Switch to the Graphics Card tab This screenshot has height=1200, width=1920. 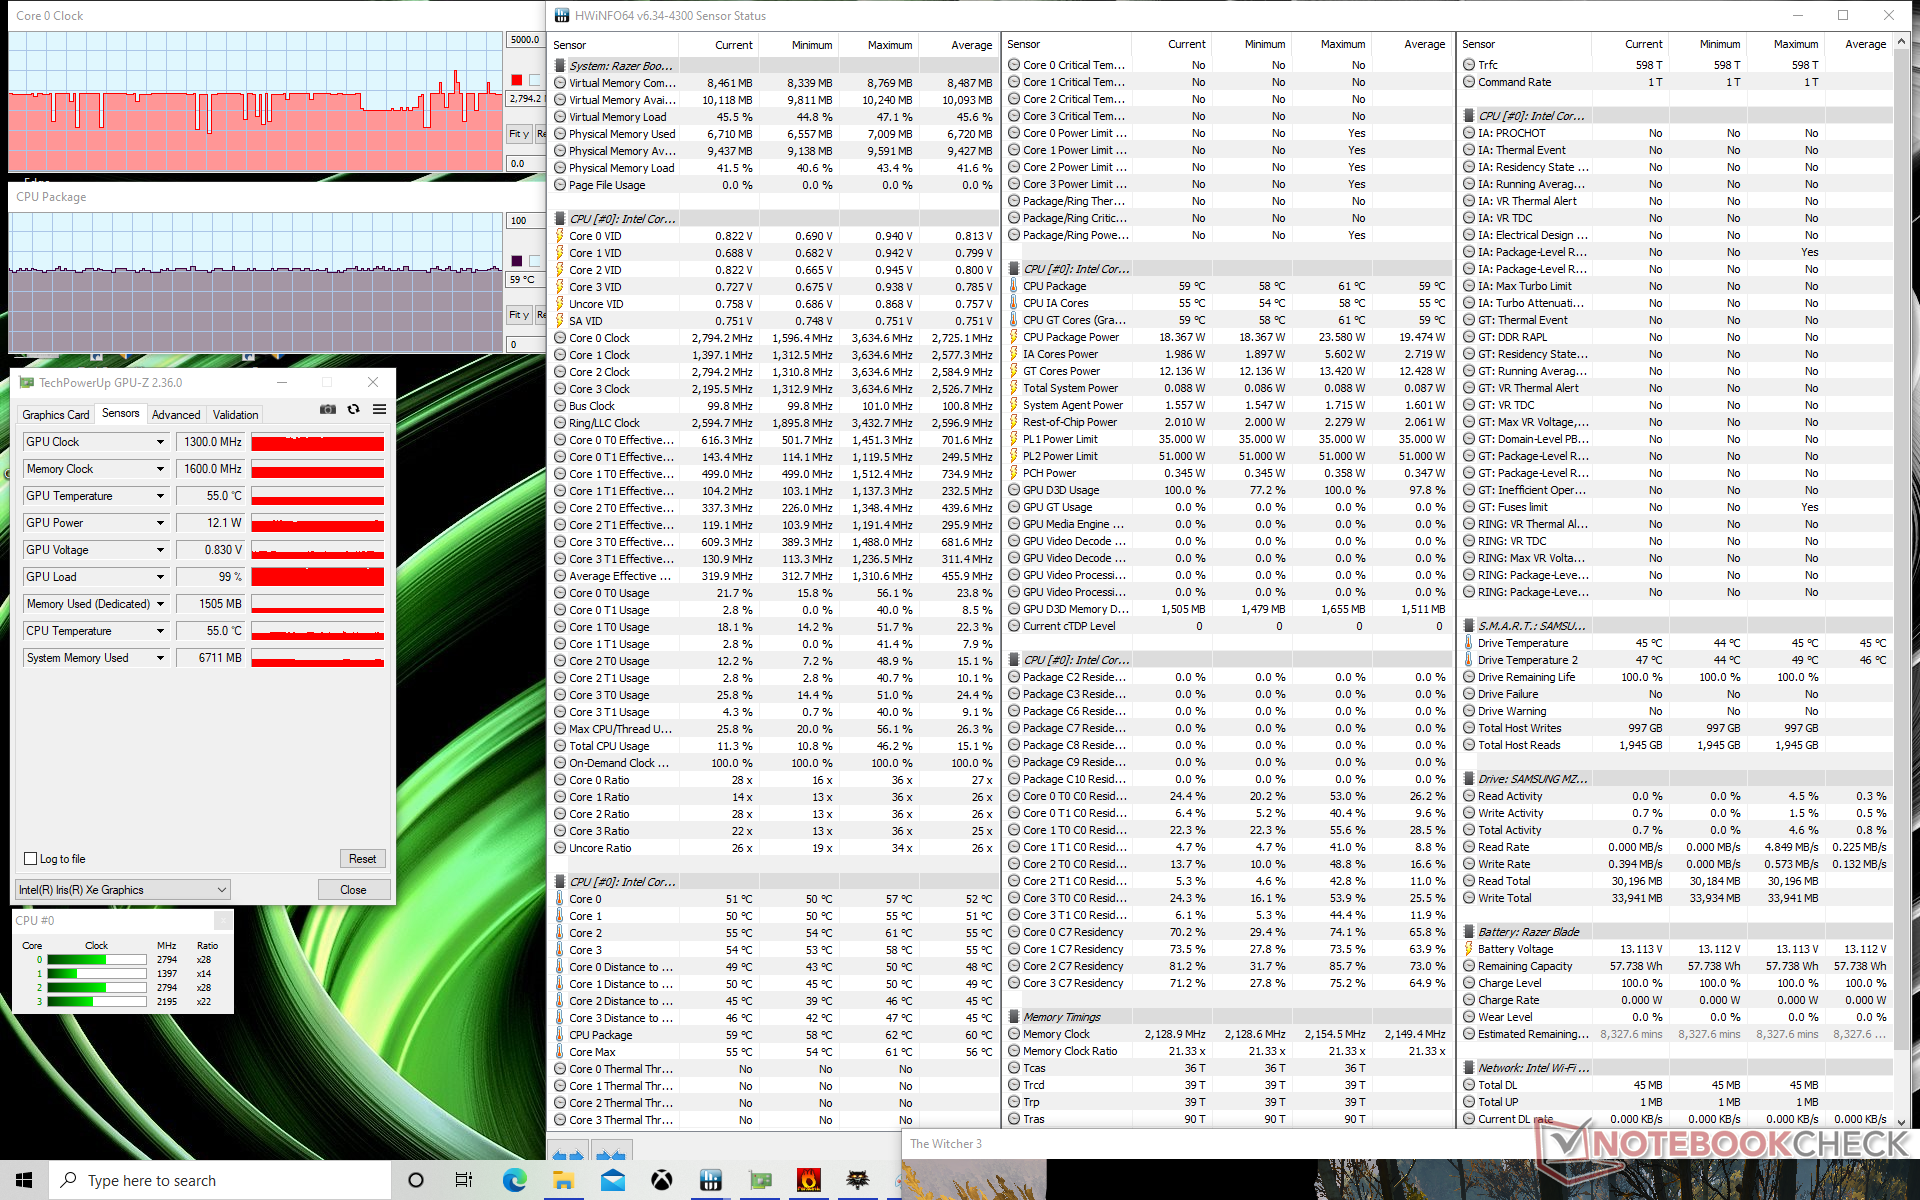[x=56, y=415]
